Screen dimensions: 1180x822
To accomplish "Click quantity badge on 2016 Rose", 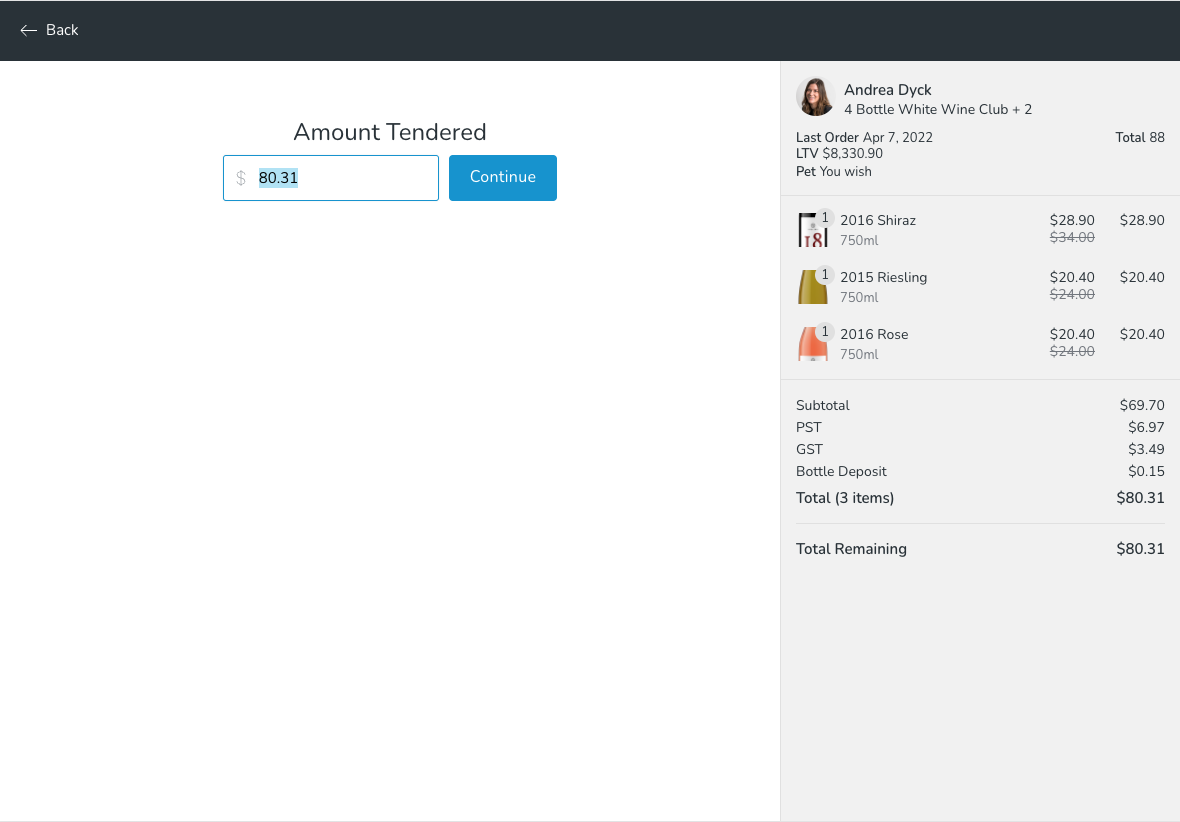I will (825, 331).
